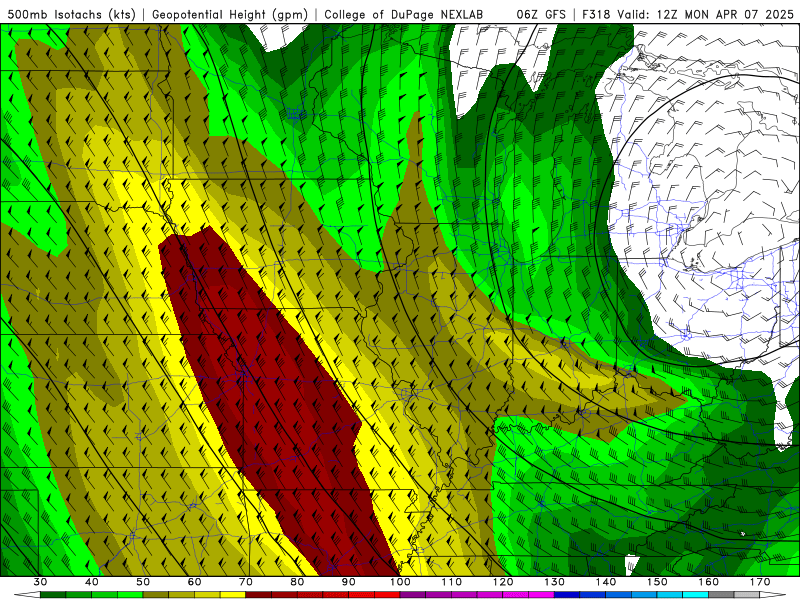Click the '06Z GFS' model run text
Image resolution: width=800 pixels, height=600 pixels.
541,14
